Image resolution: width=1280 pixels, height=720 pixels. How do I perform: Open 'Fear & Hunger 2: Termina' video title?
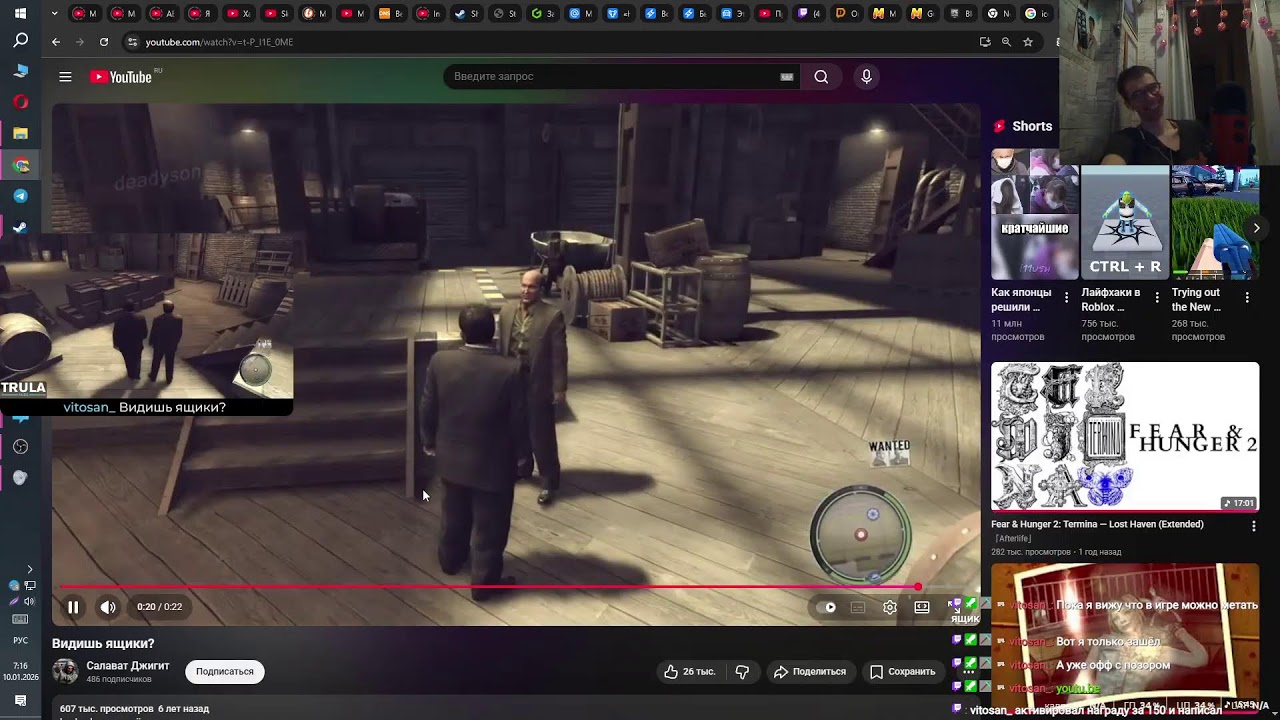click(1097, 524)
